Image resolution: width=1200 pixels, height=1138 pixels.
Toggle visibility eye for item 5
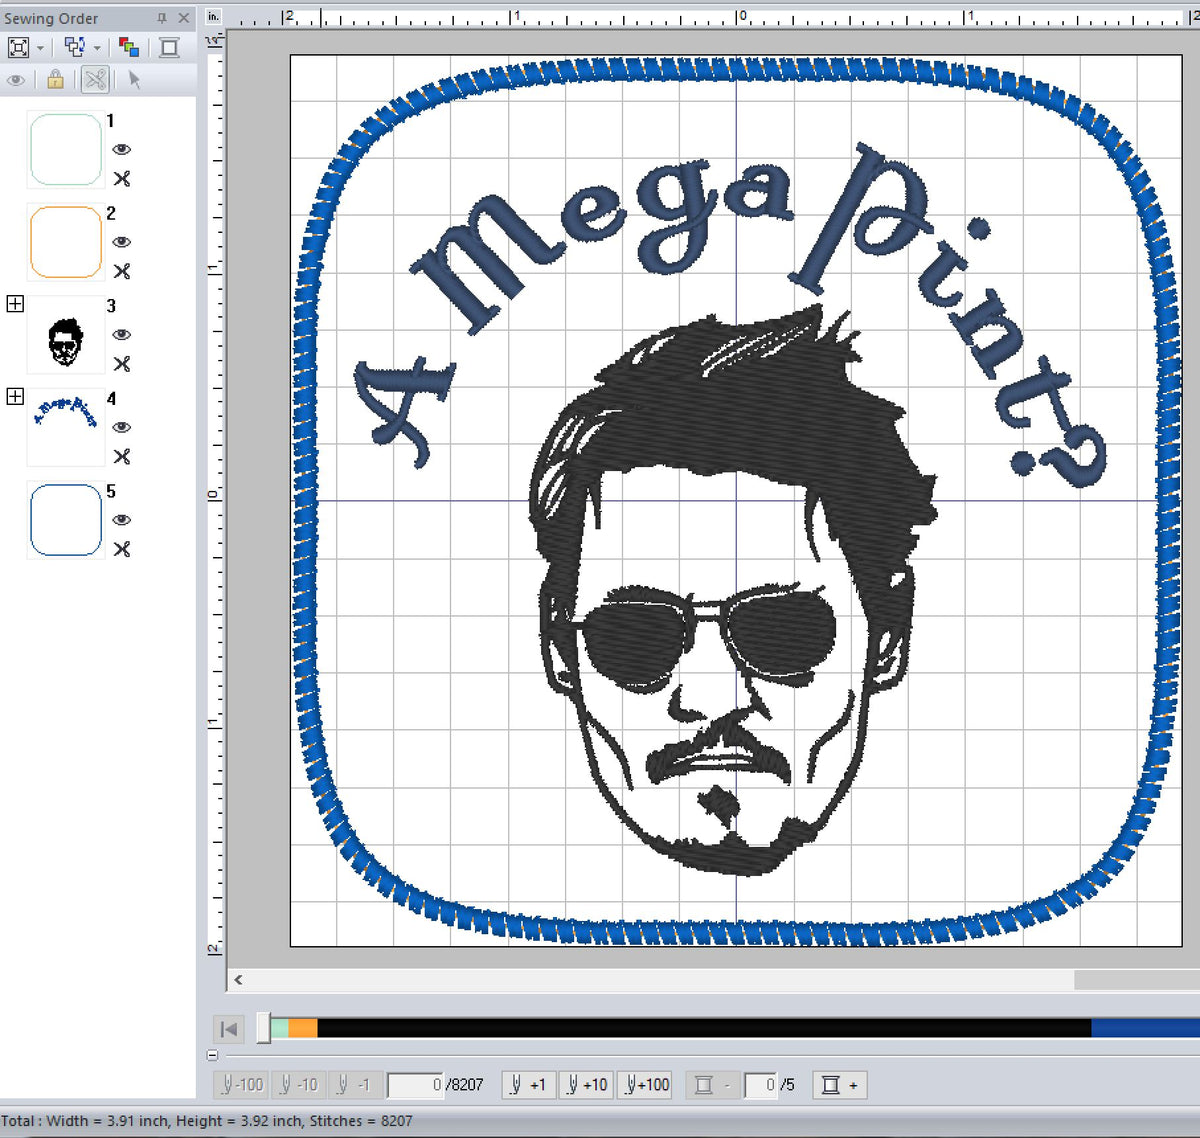122,520
